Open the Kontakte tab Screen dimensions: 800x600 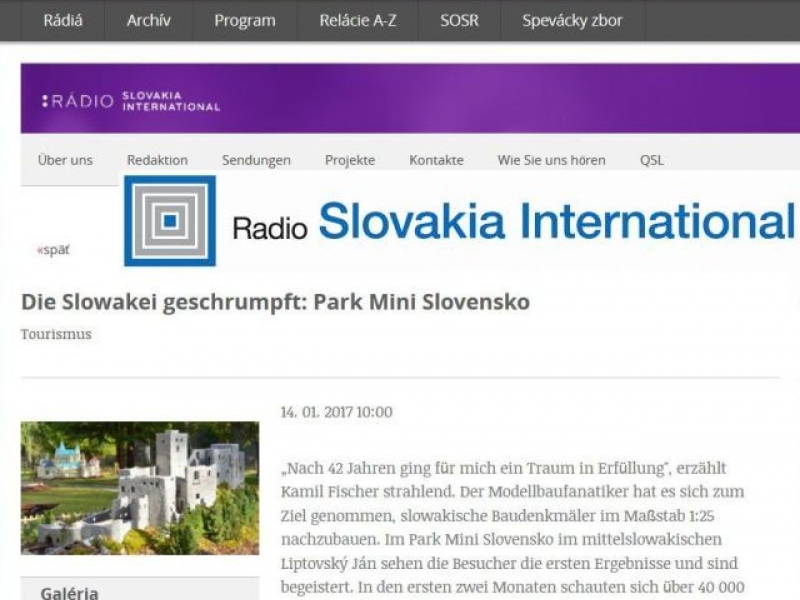click(x=436, y=160)
